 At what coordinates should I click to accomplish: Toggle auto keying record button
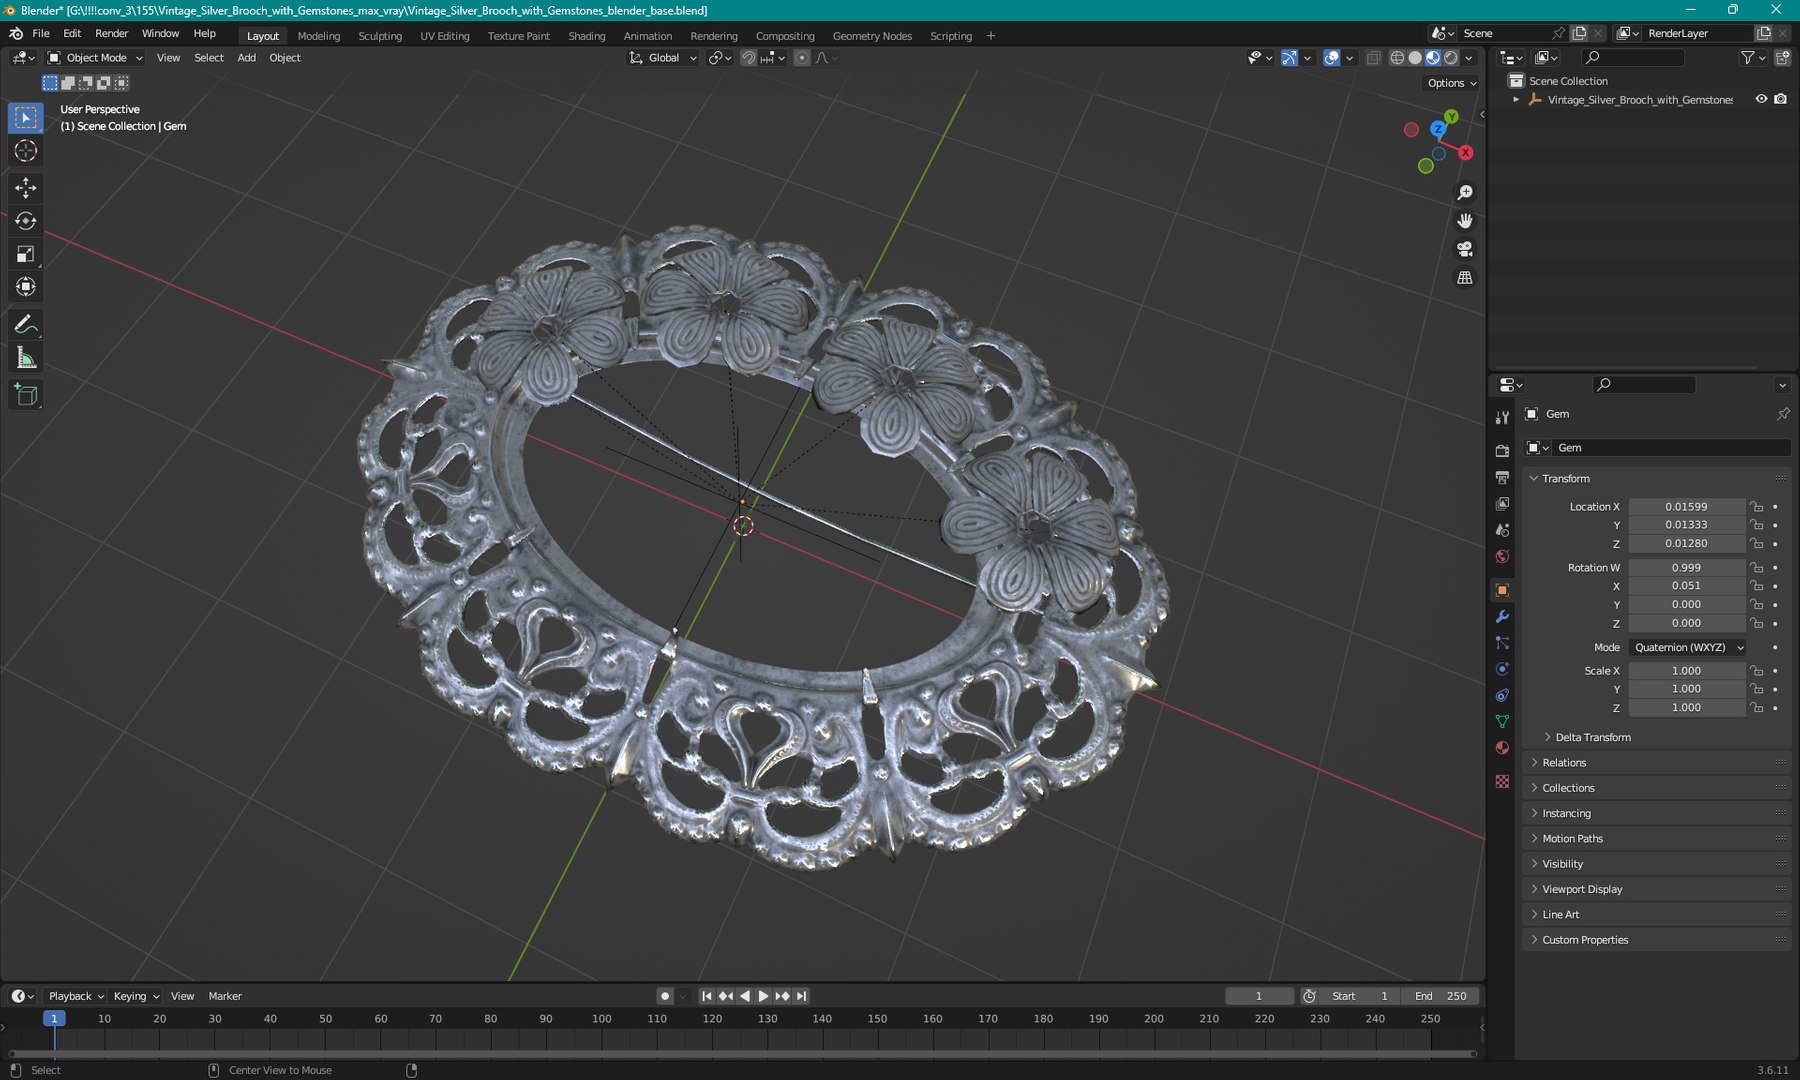[x=664, y=996]
